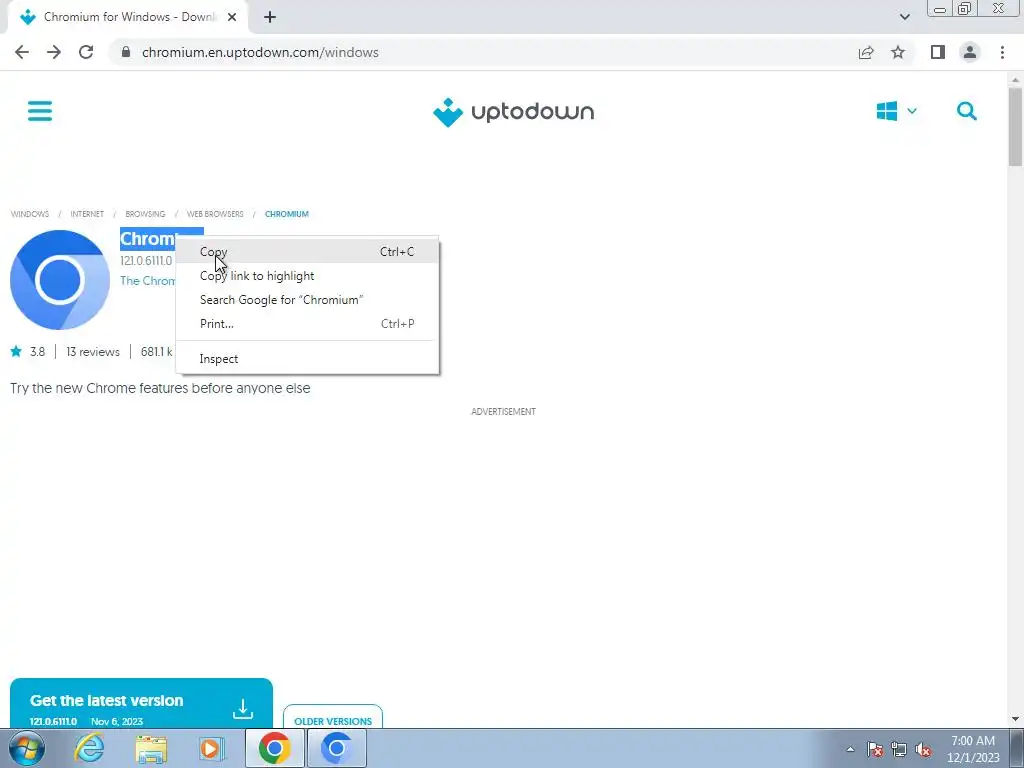Open the browser side panel icon
Image resolution: width=1024 pixels, height=768 pixels.
coord(938,52)
